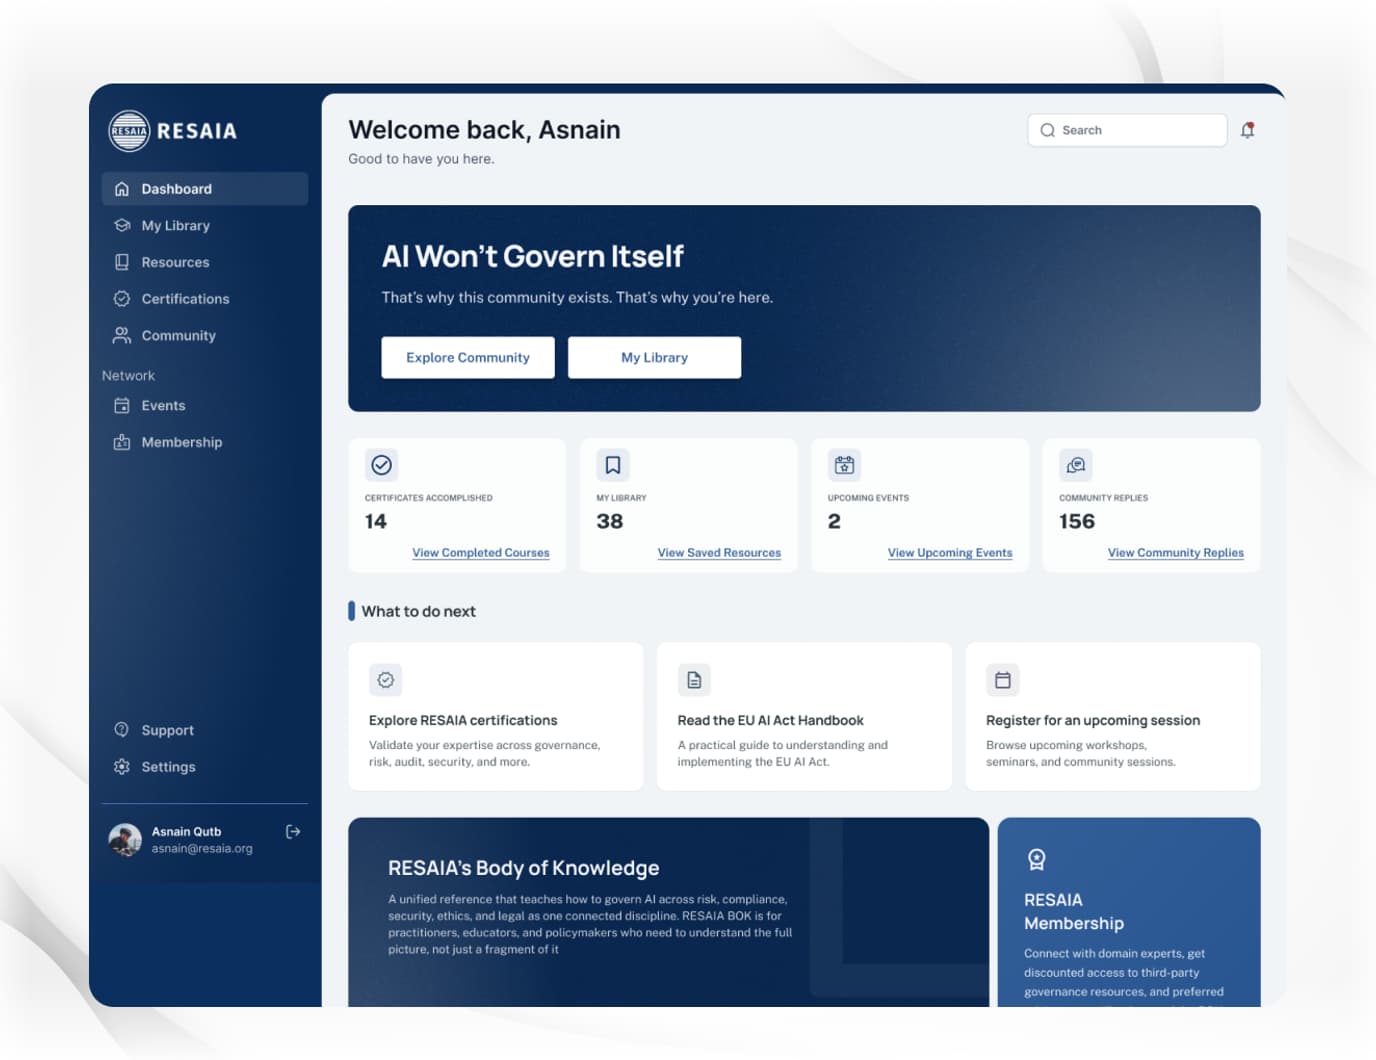Click the certificates count 14
Viewport: 1376px width, 1060px height.
click(376, 522)
